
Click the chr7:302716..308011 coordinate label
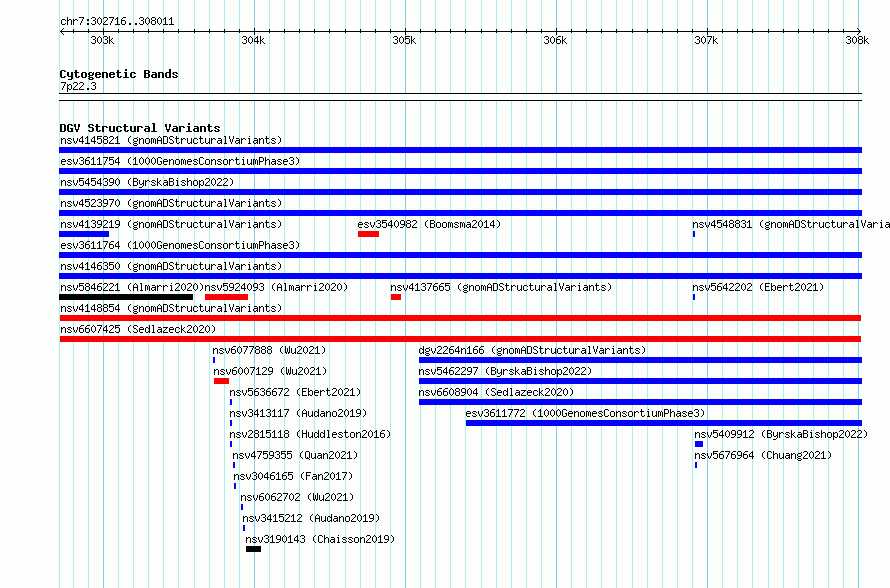117,22
